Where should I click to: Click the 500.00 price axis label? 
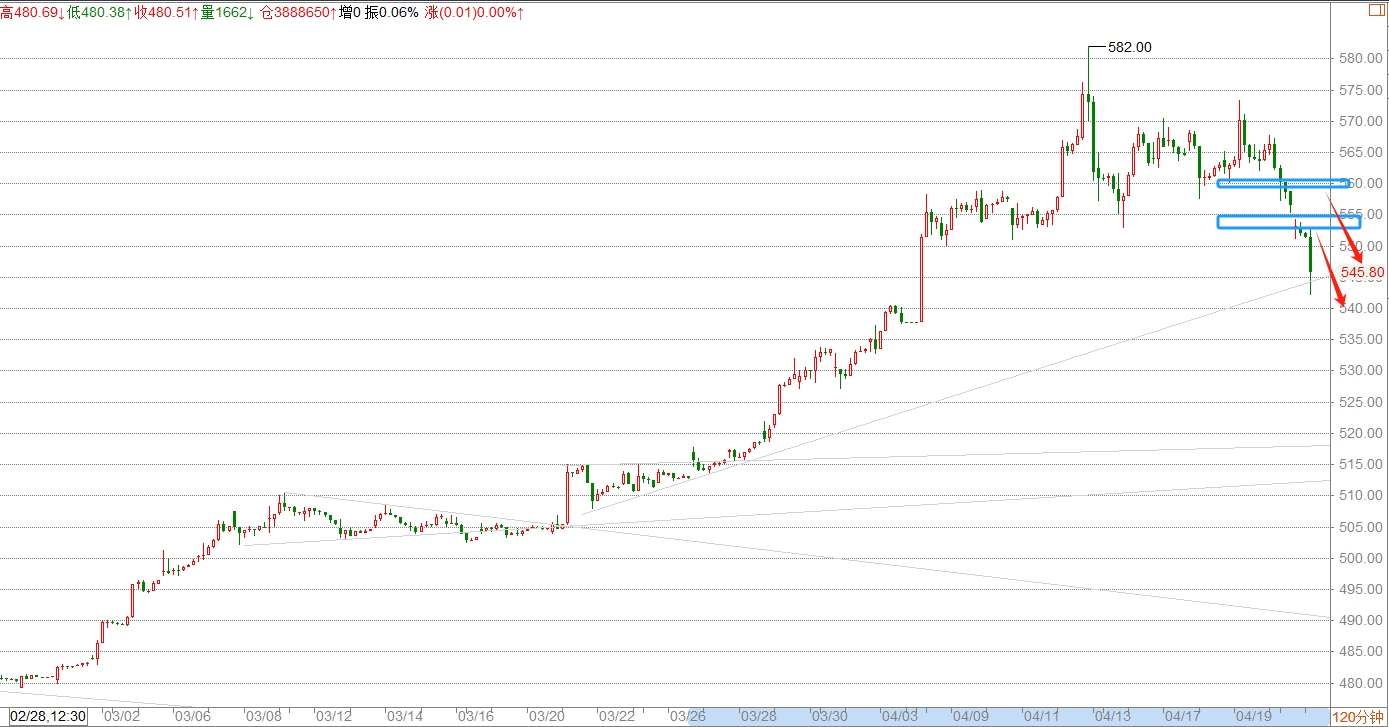click(1362, 558)
